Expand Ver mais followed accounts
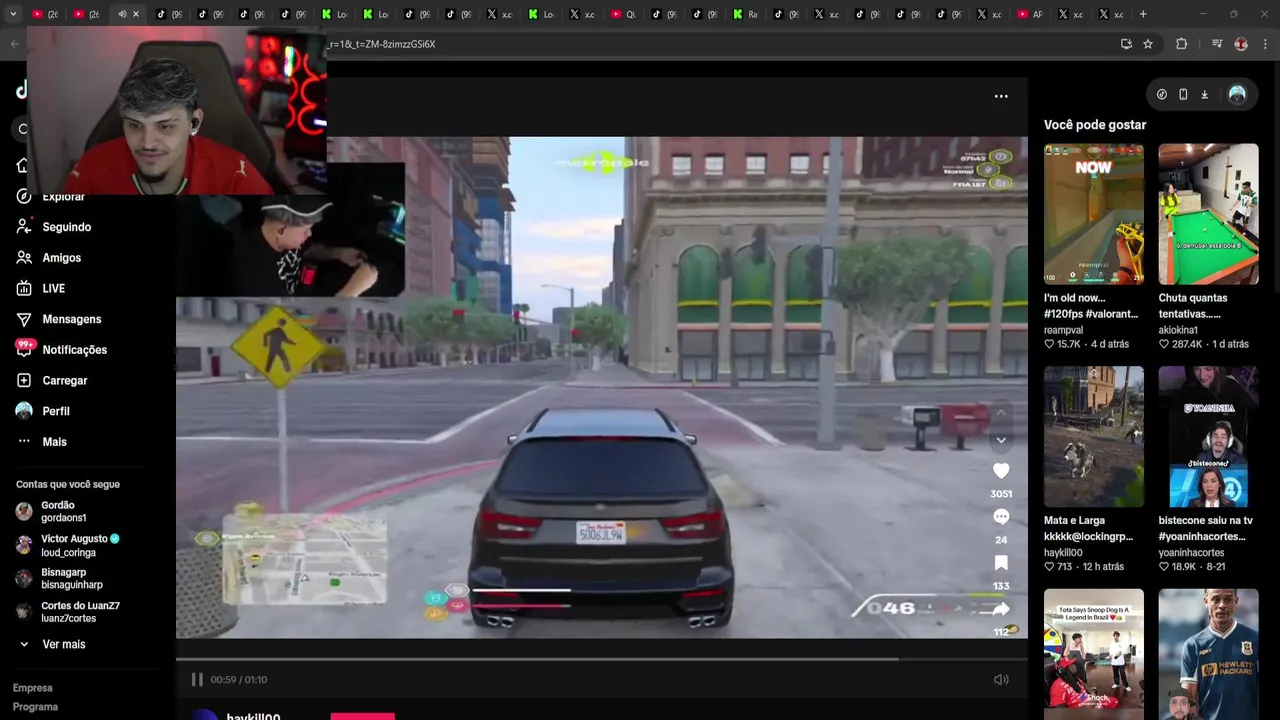Viewport: 1280px width, 720px height. tap(52, 644)
